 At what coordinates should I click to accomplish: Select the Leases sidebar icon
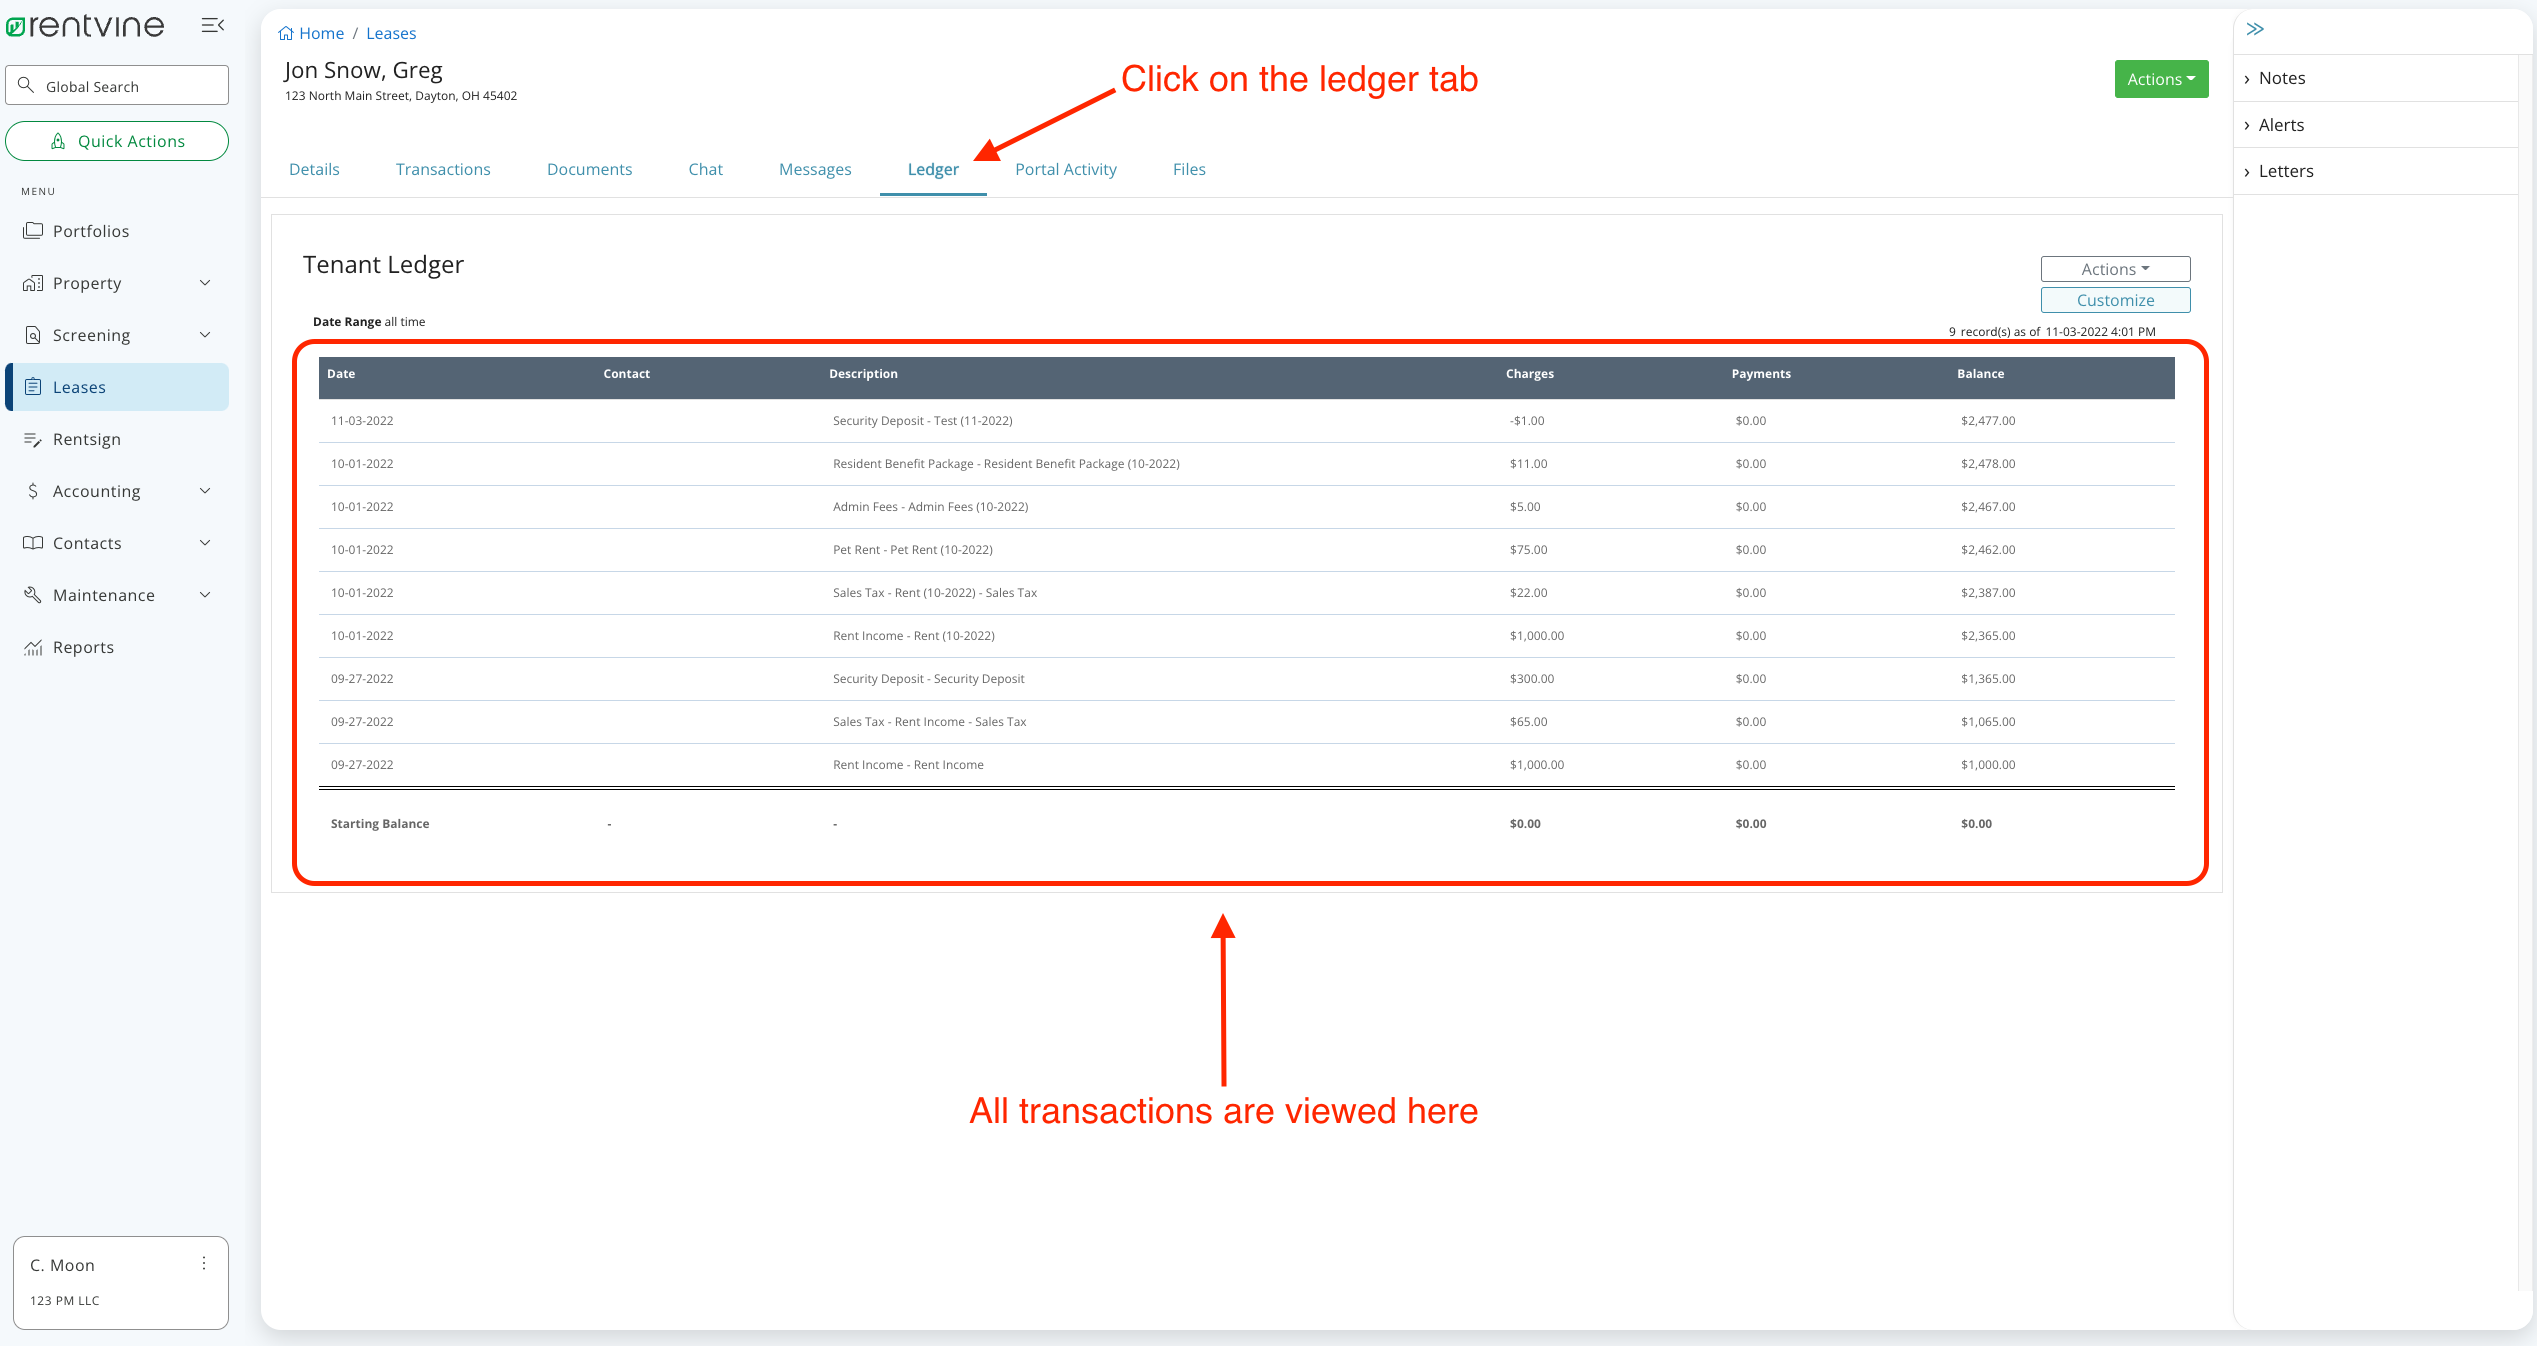[33, 387]
